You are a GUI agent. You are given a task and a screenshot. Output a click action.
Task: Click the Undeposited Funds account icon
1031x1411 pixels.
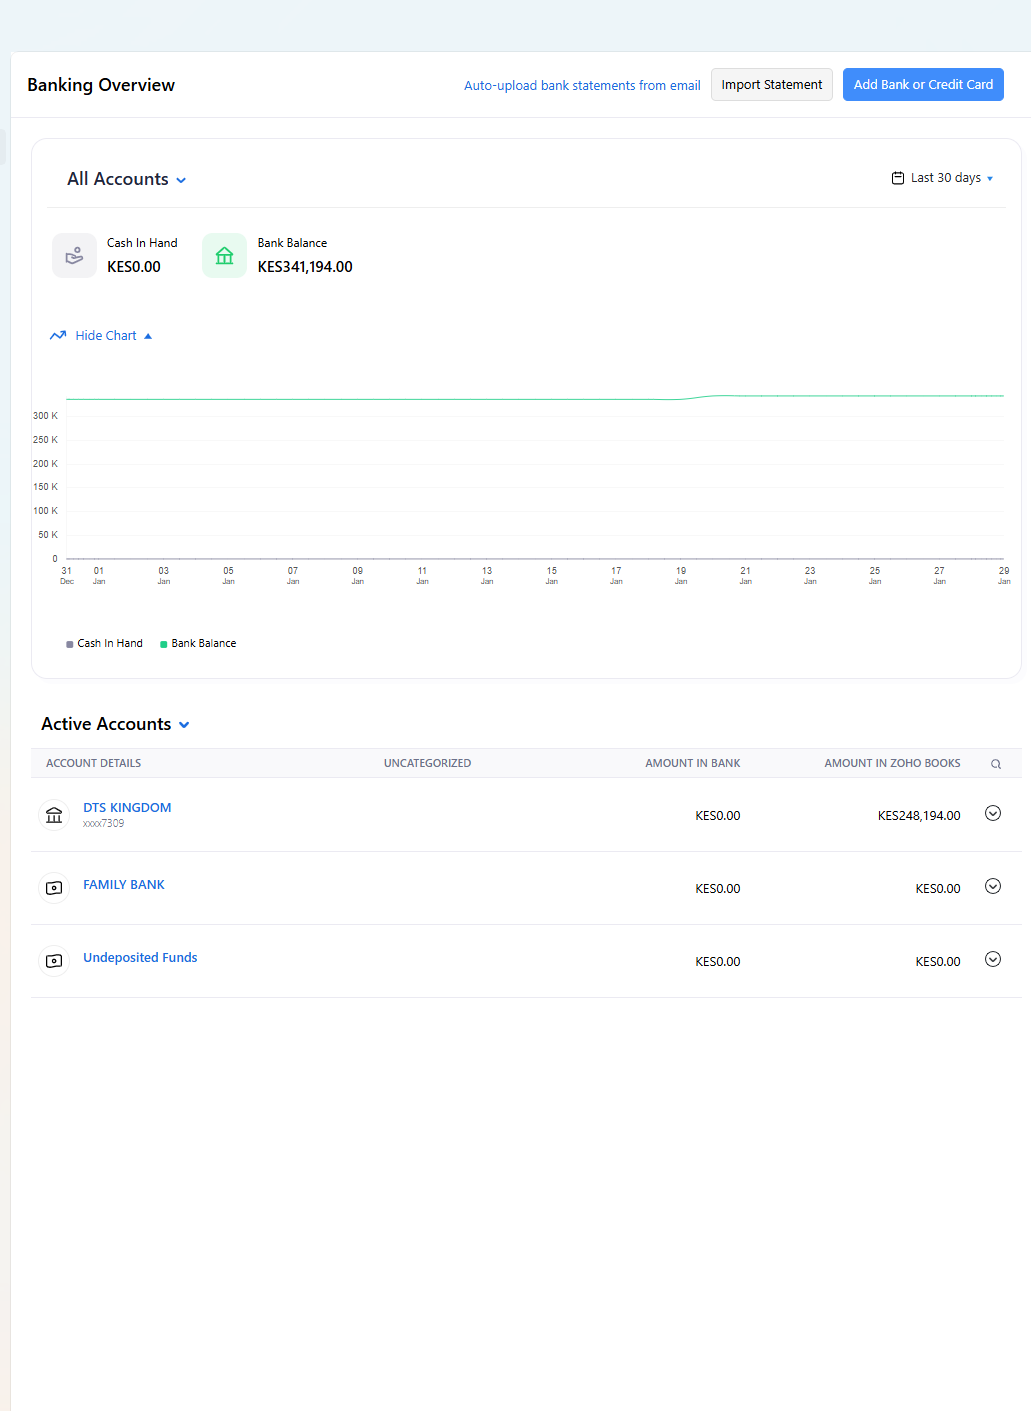click(54, 961)
